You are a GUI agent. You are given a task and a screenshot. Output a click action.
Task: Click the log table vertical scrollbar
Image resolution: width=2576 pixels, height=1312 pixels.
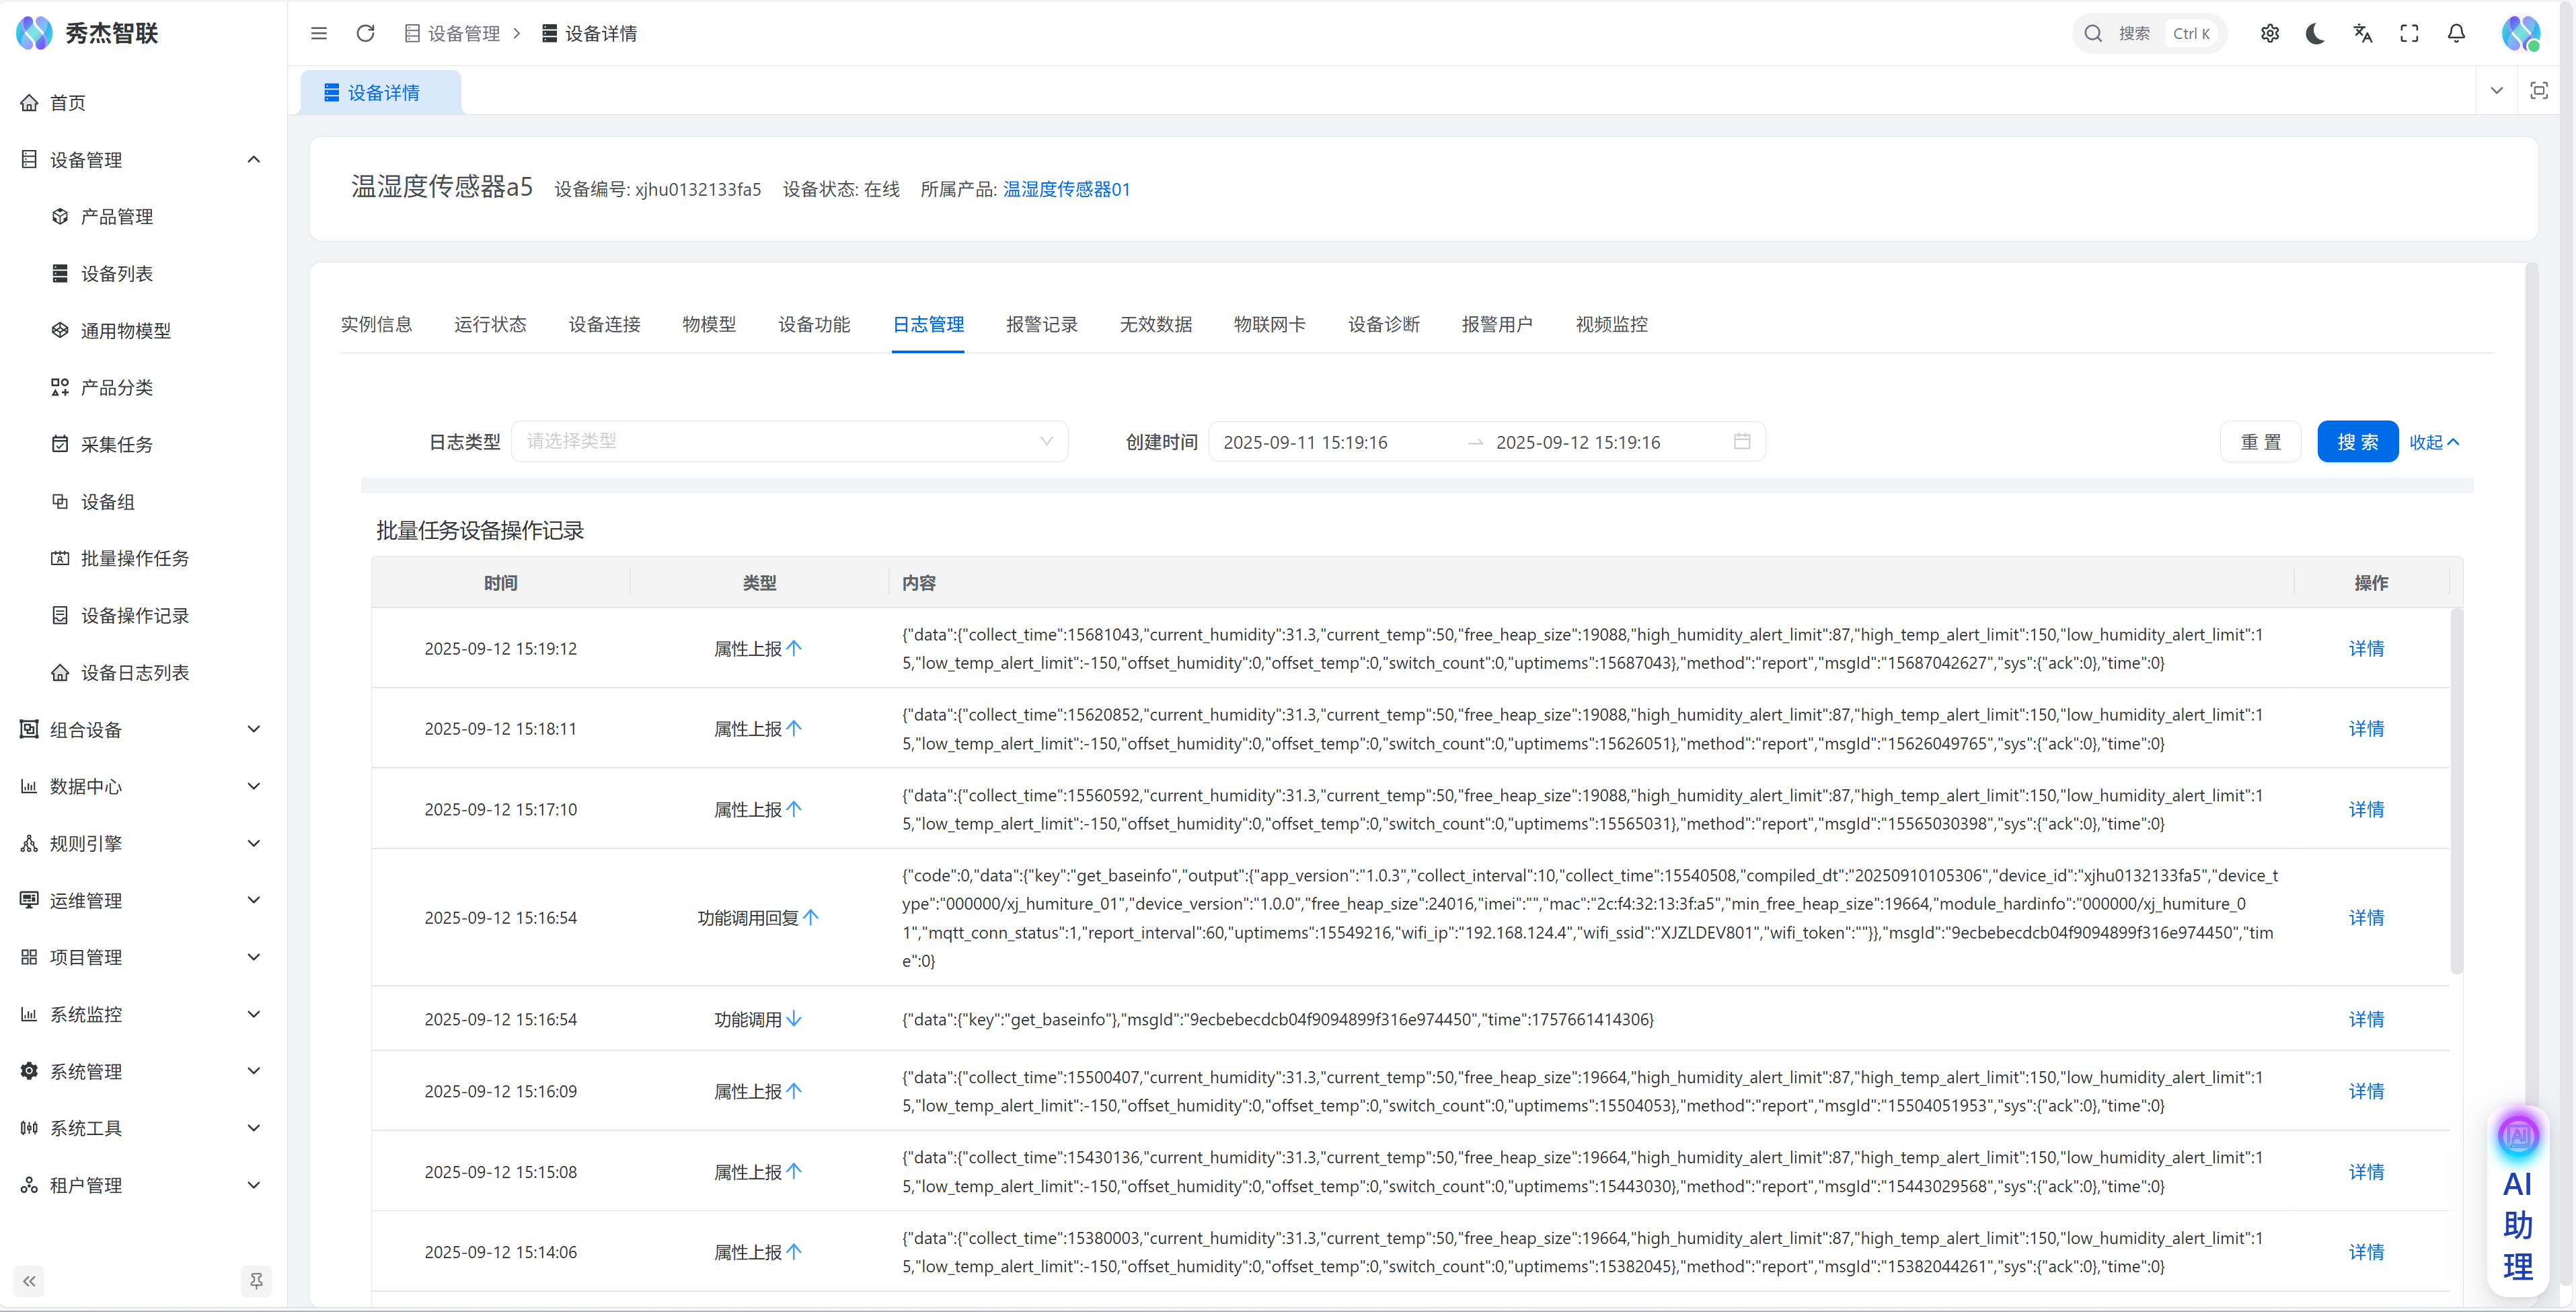click(x=2456, y=790)
